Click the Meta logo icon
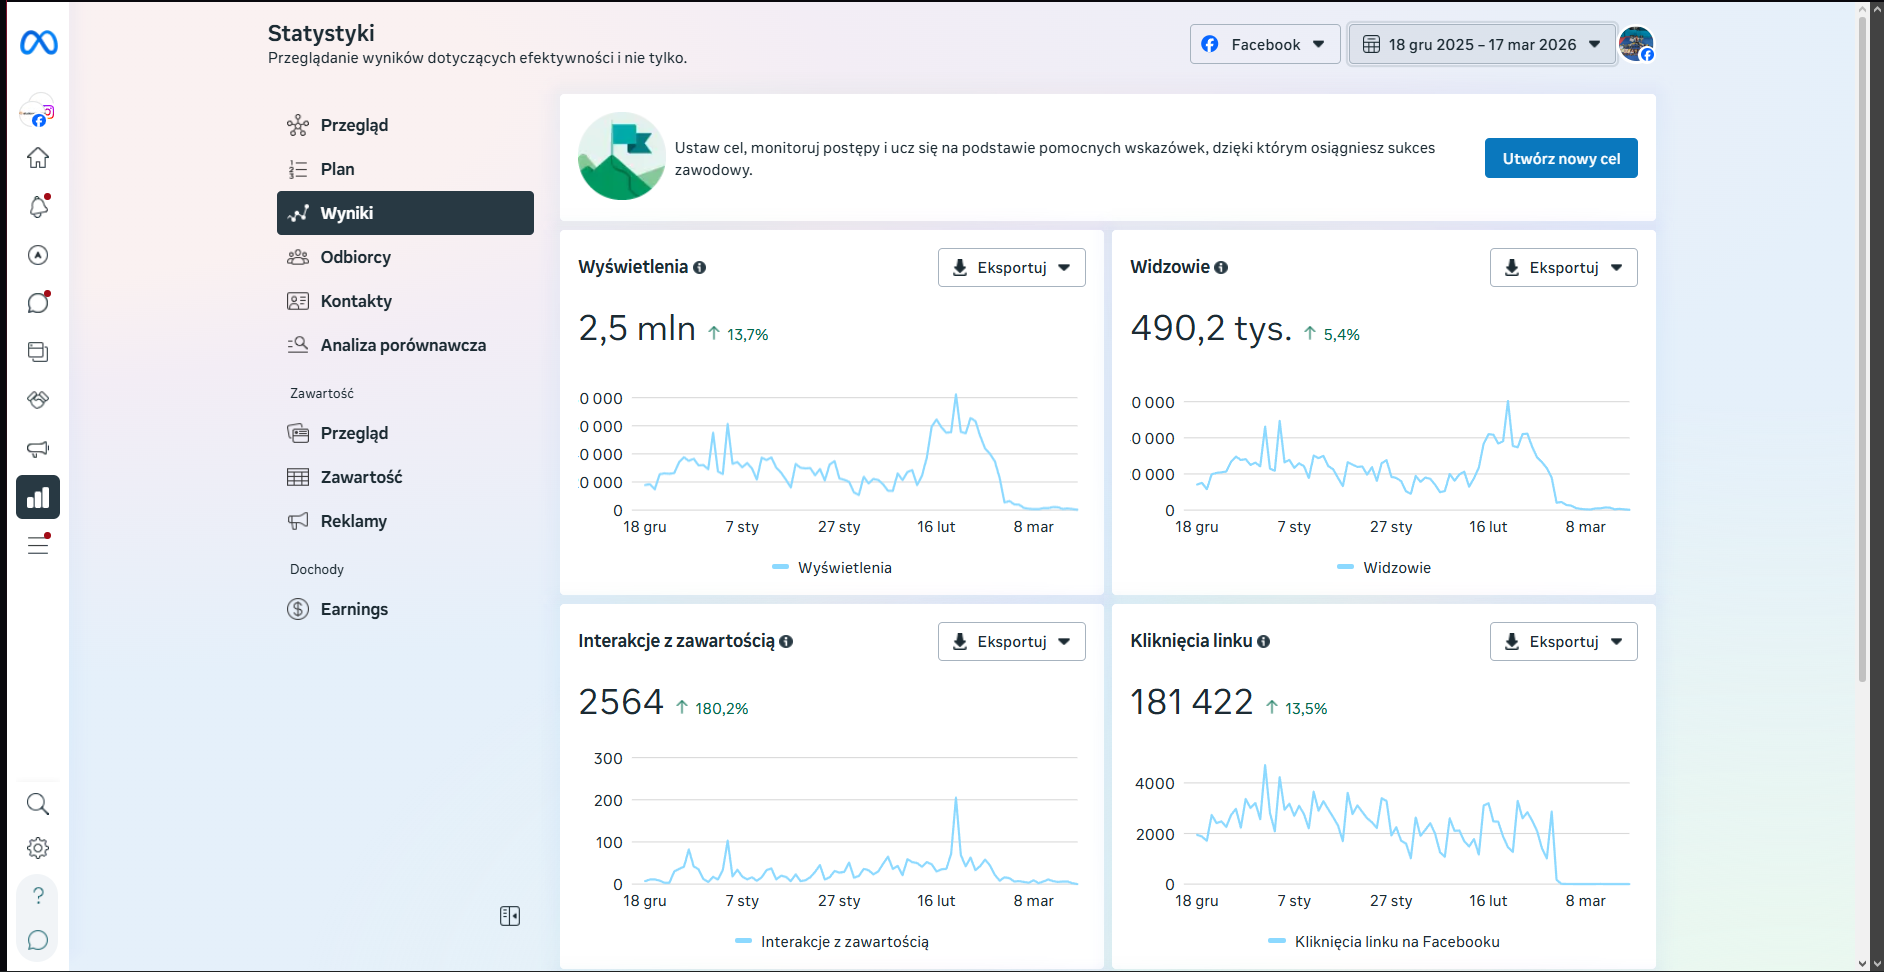Image resolution: width=1884 pixels, height=972 pixels. tap(39, 43)
